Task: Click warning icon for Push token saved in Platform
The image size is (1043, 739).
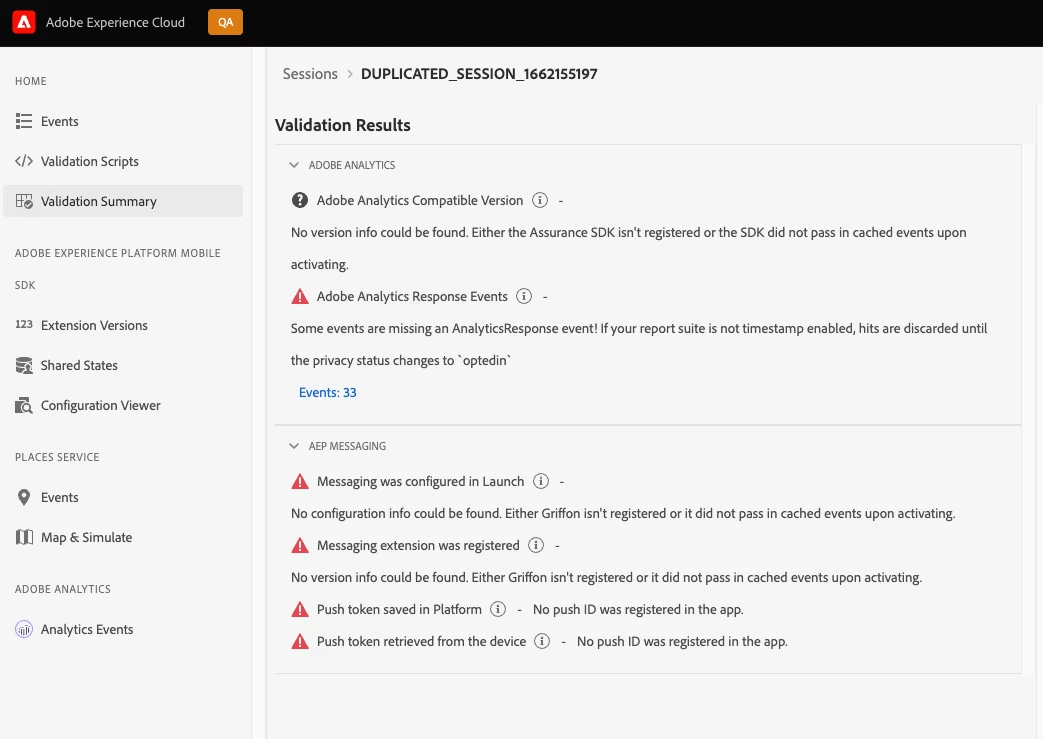Action: point(300,609)
